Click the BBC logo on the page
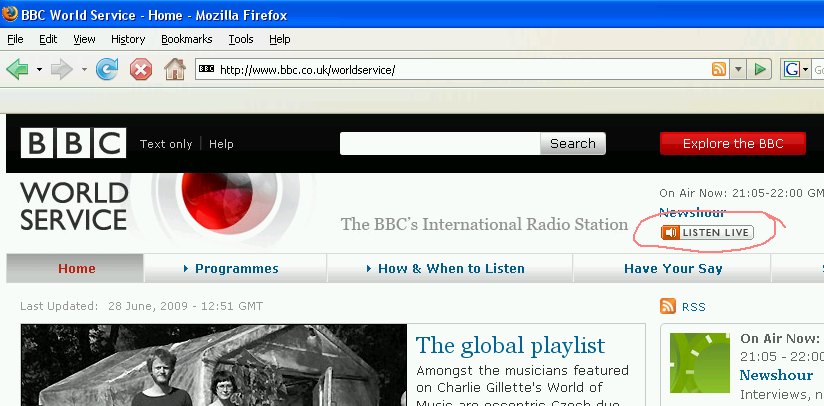The image size is (824, 406). pos(74,143)
